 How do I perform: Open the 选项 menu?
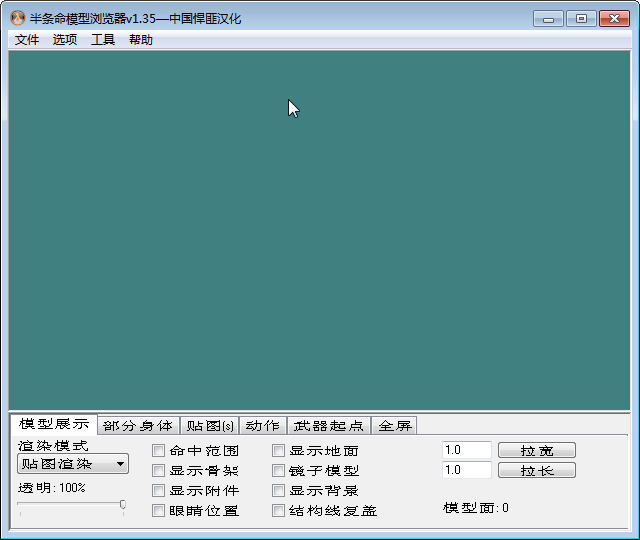click(64, 40)
